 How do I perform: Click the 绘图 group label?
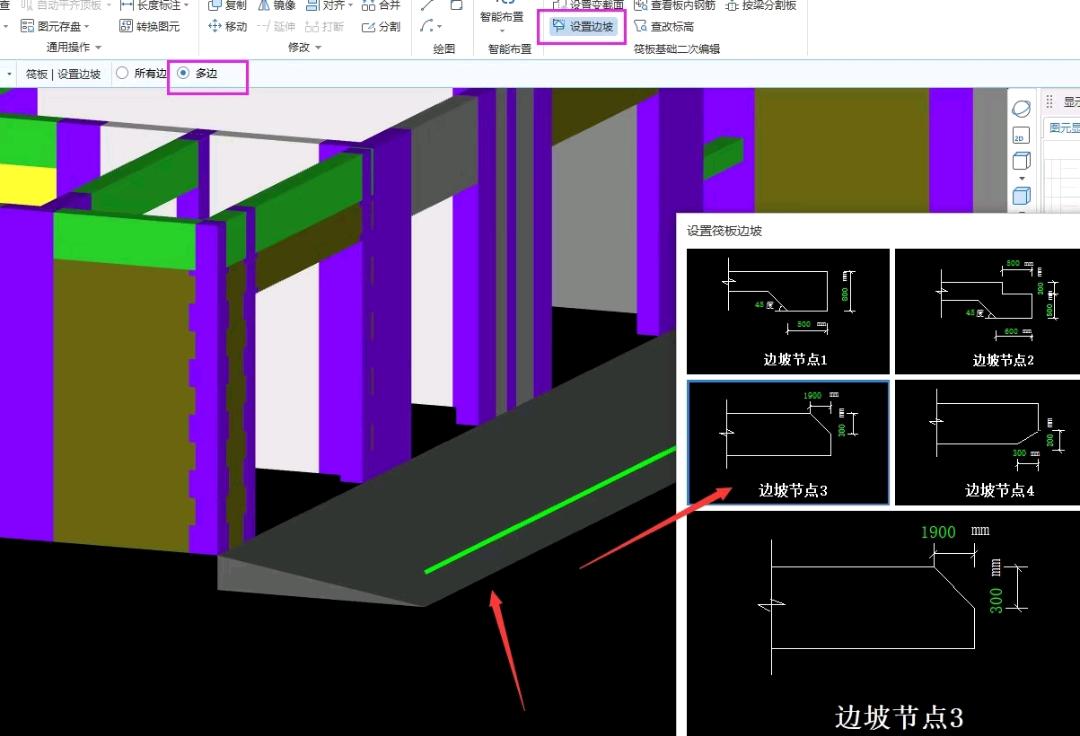click(x=444, y=49)
